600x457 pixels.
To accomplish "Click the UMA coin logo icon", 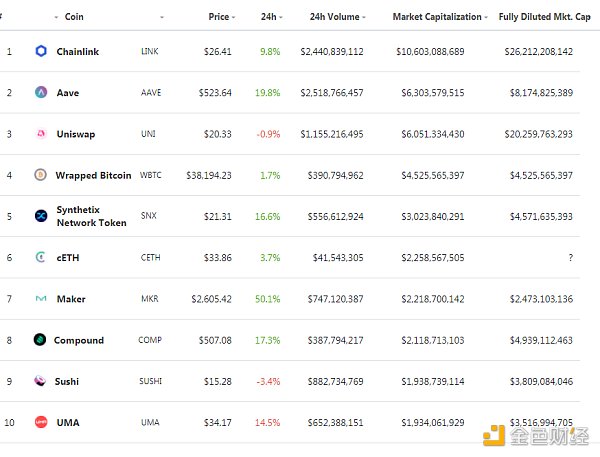I will pyautogui.click(x=41, y=422).
